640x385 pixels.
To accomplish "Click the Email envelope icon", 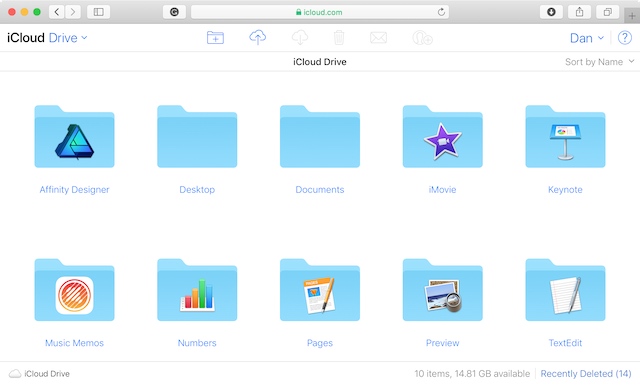I will point(378,38).
